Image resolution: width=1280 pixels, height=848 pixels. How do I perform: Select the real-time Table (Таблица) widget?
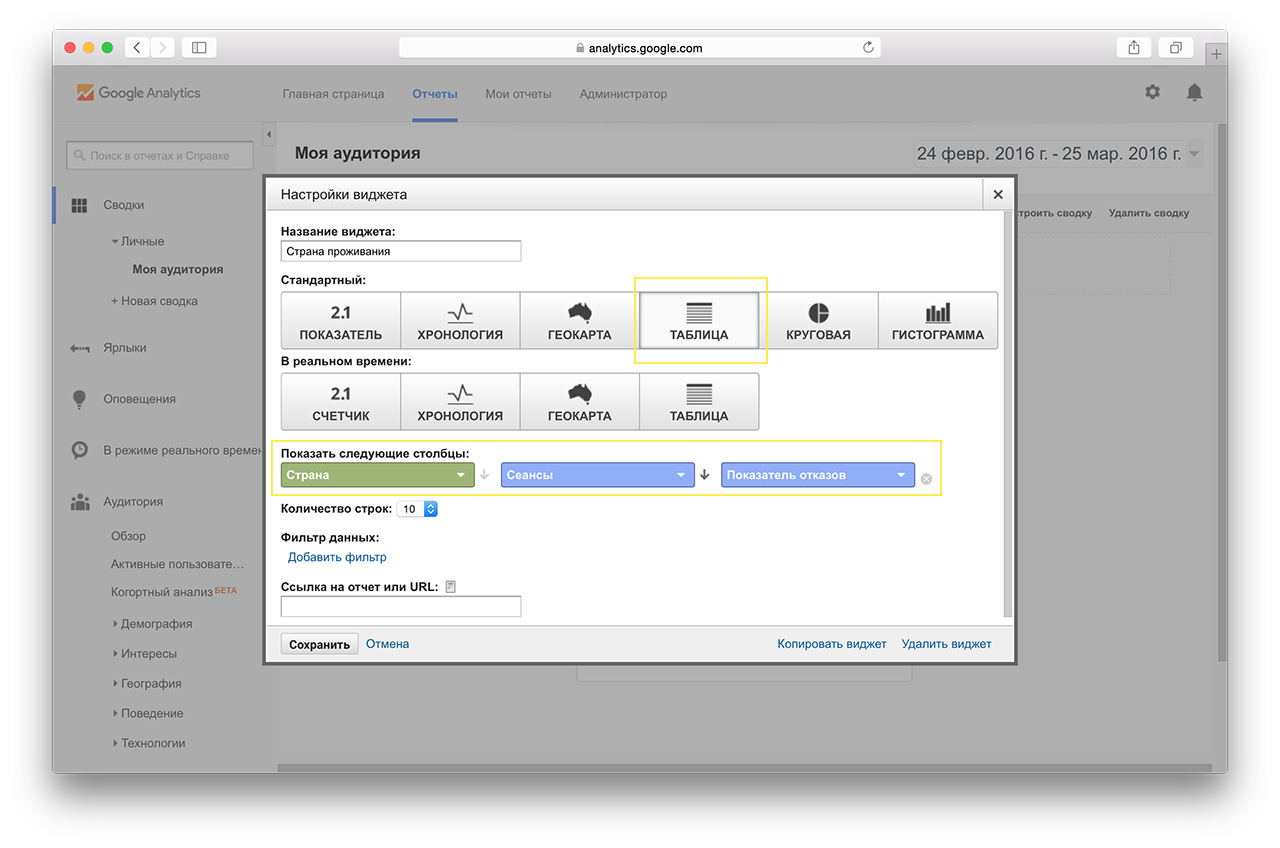coord(699,402)
